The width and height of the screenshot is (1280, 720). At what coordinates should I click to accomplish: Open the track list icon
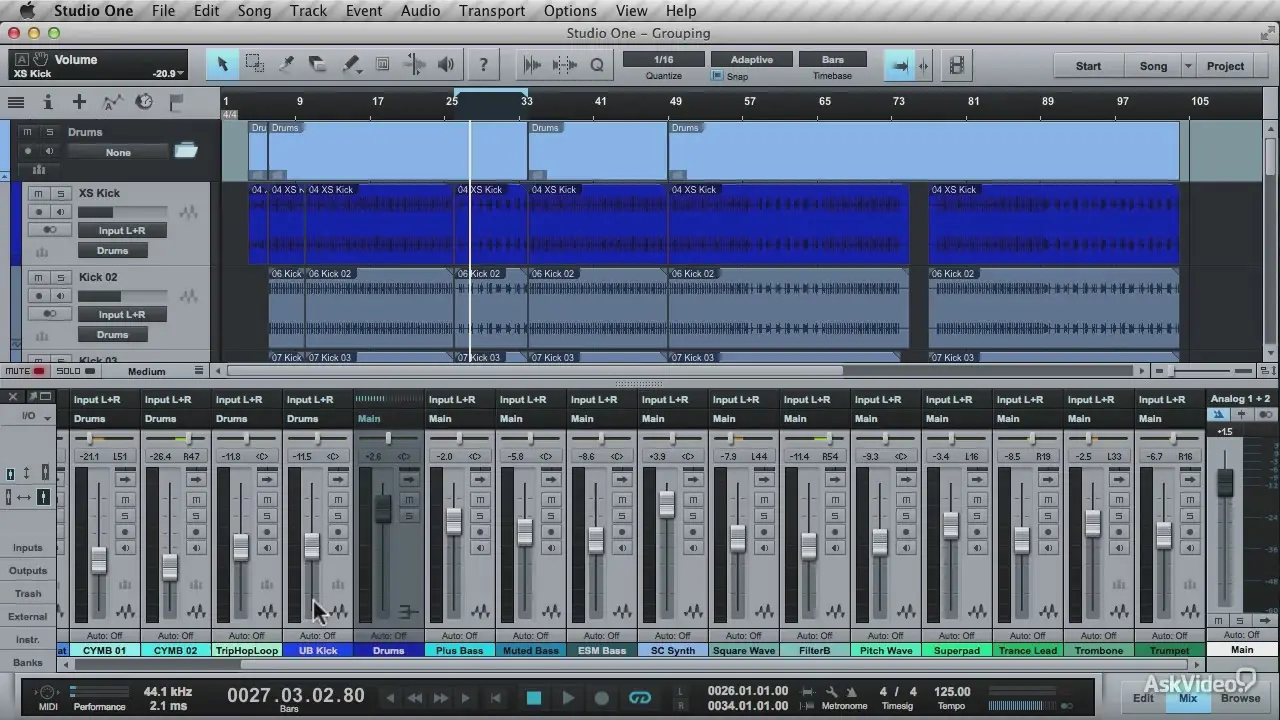tap(16, 102)
